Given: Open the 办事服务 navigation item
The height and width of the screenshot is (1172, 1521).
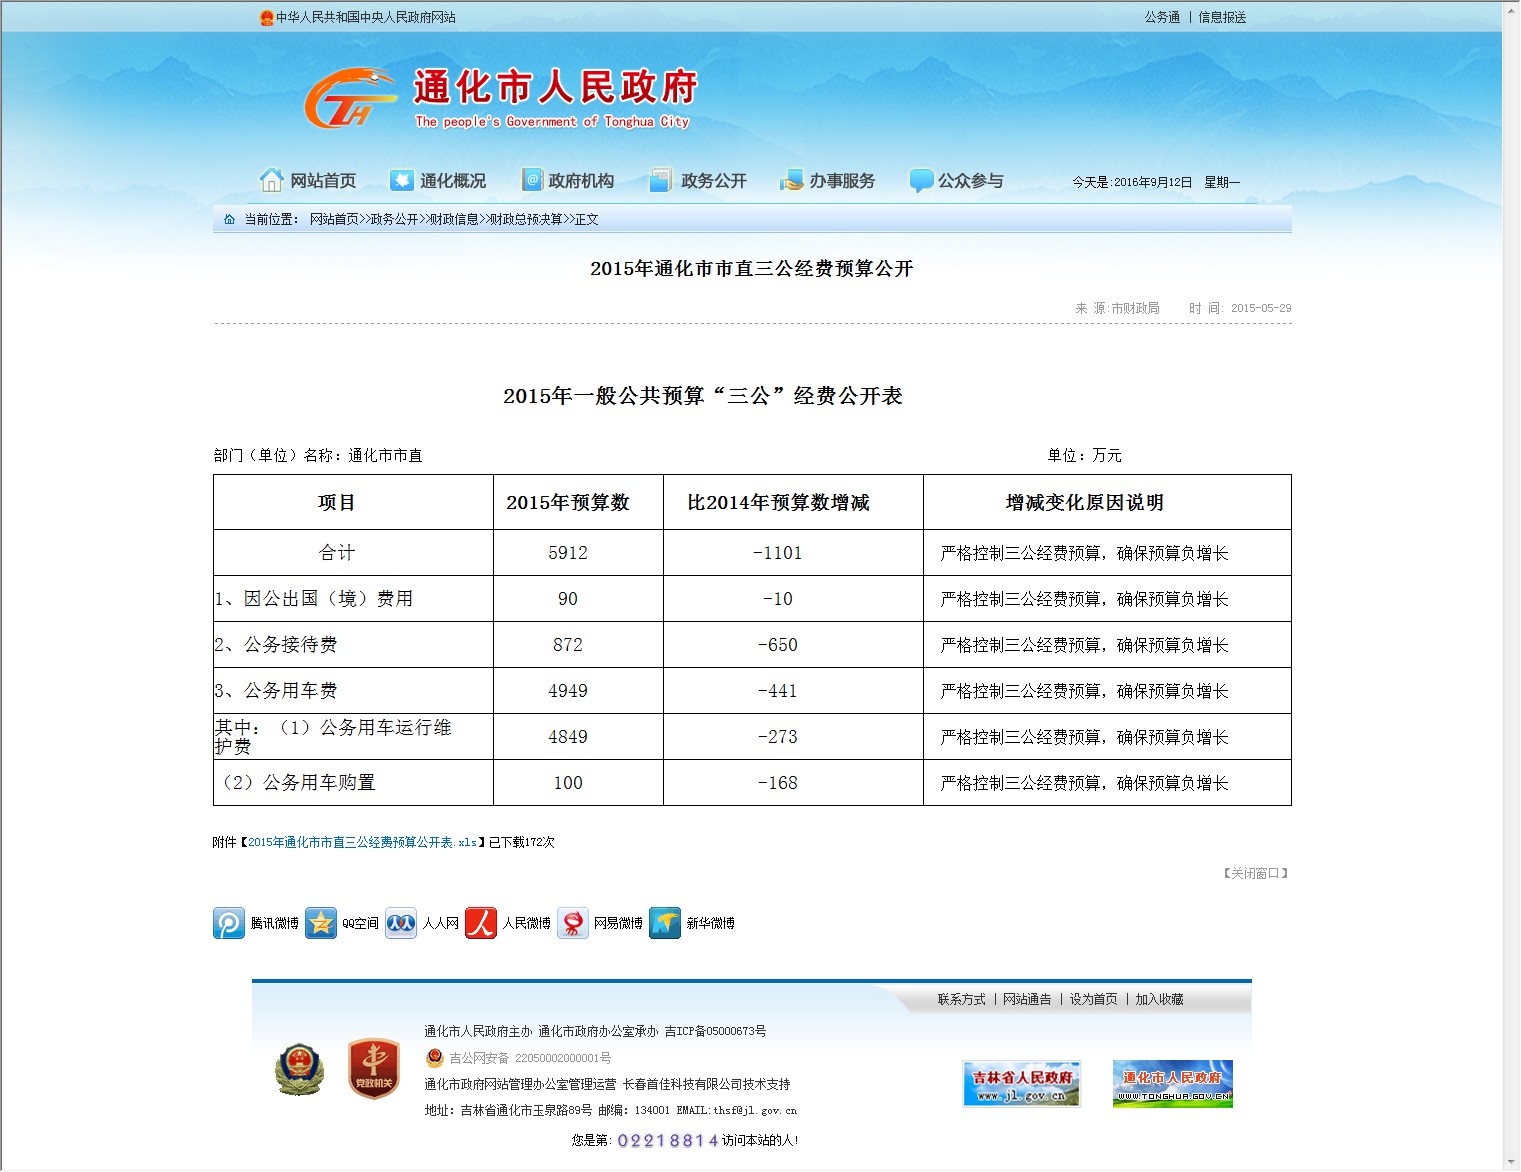Looking at the screenshot, I should pos(828,181).
